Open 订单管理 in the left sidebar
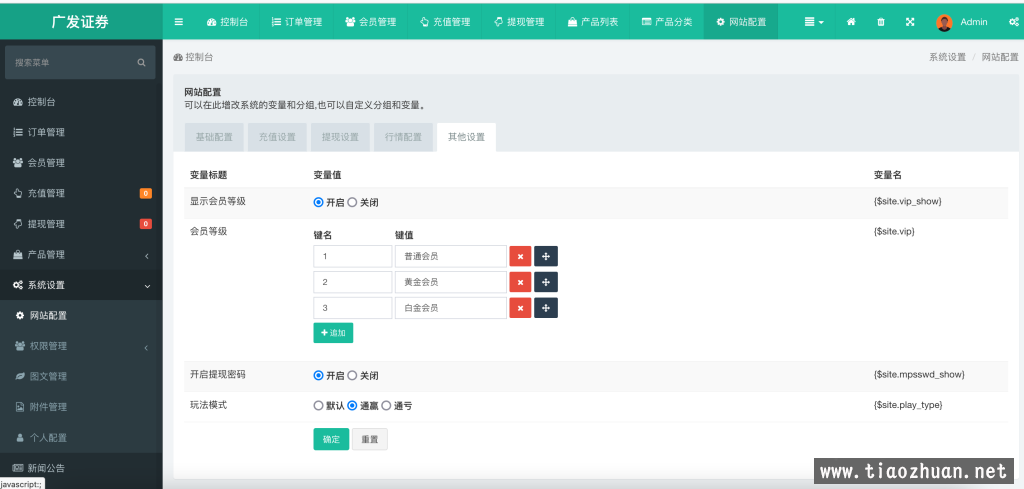 pyautogui.click(x=81, y=133)
